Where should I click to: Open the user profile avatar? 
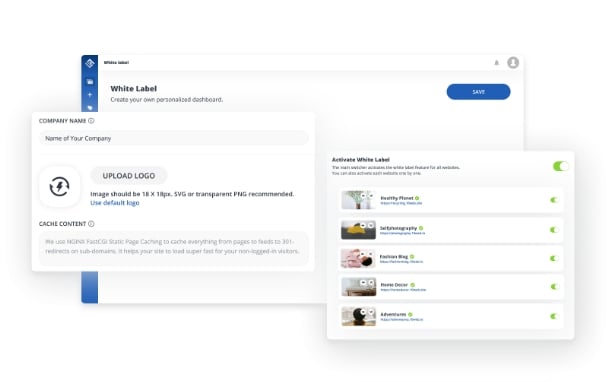513,62
